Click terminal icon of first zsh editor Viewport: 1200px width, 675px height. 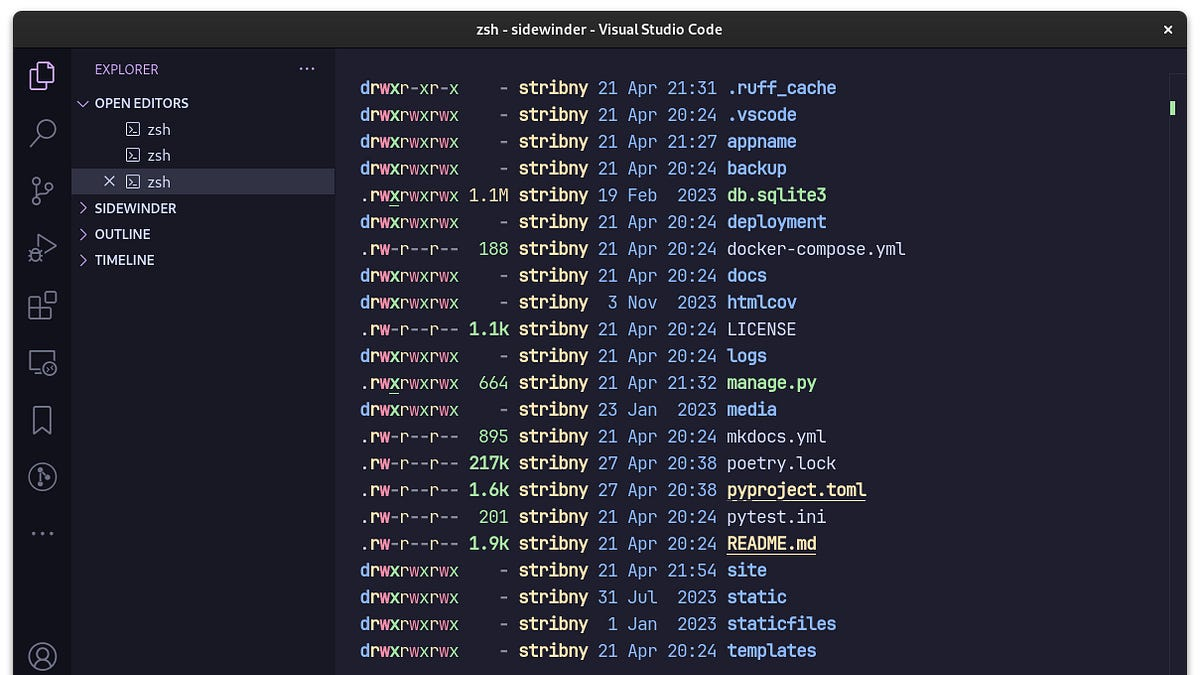[133, 129]
